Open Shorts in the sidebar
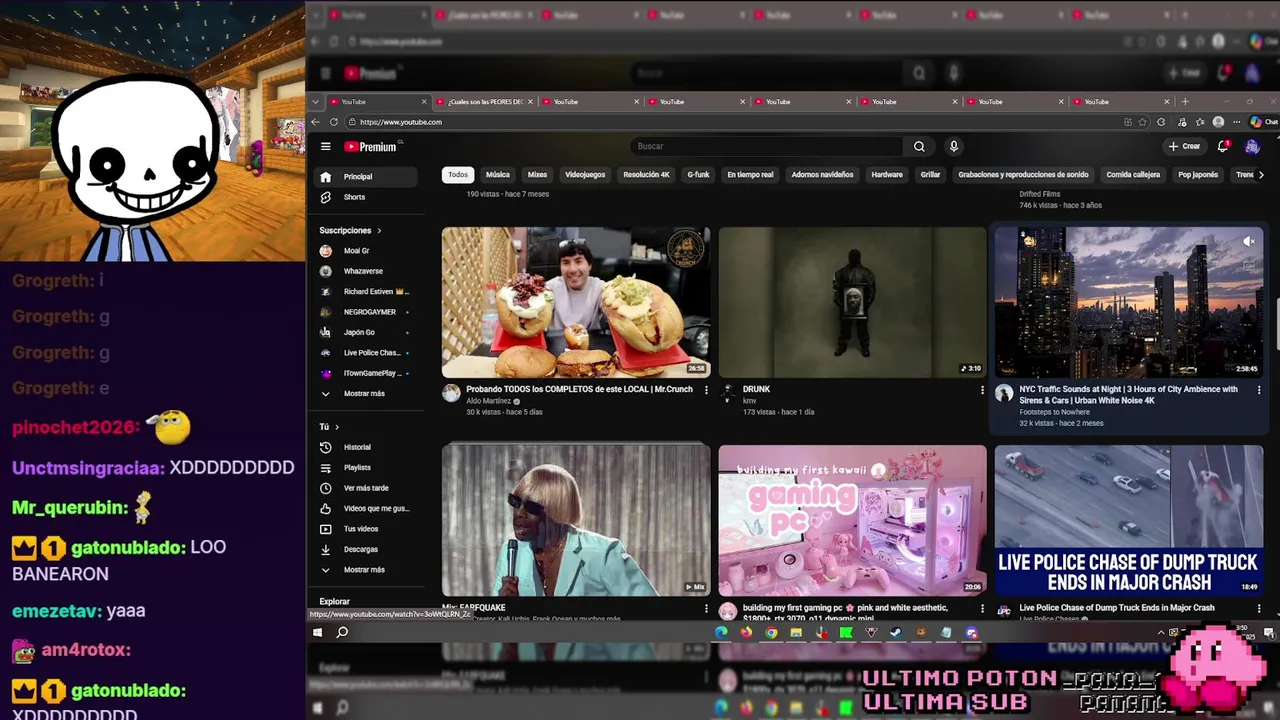The width and height of the screenshot is (1280, 720). coord(364,197)
